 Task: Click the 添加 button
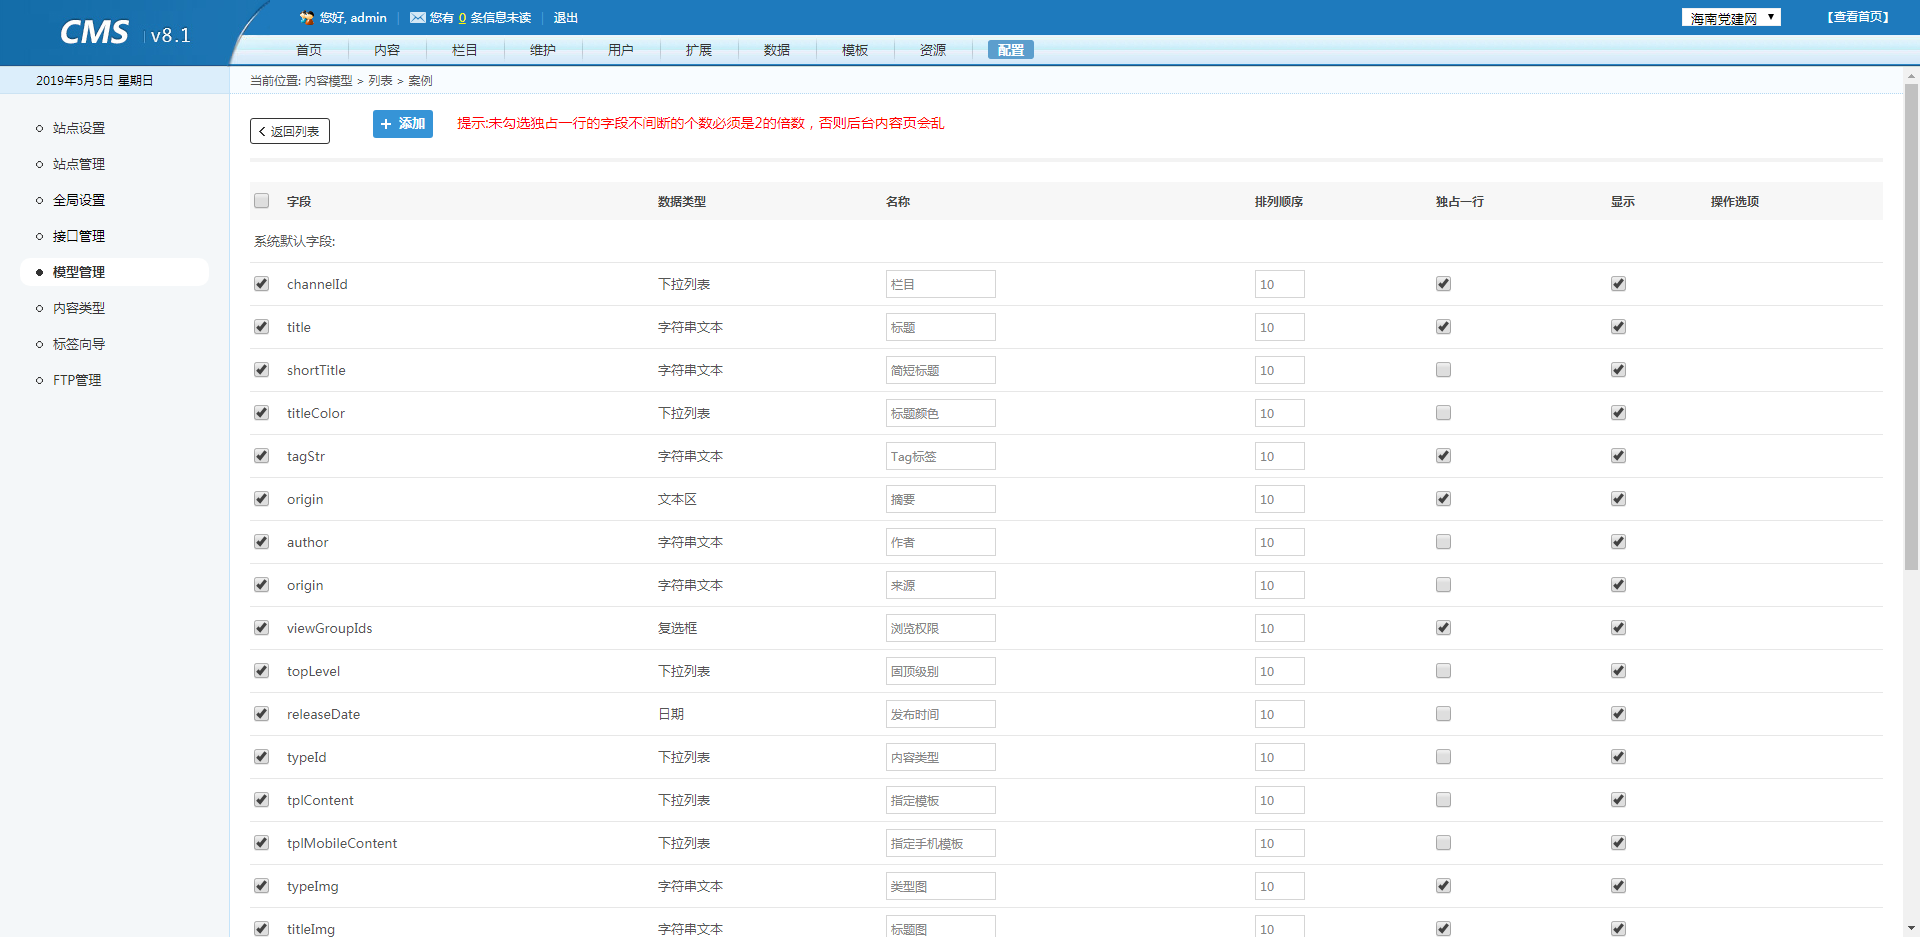click(x=403, y=124)
